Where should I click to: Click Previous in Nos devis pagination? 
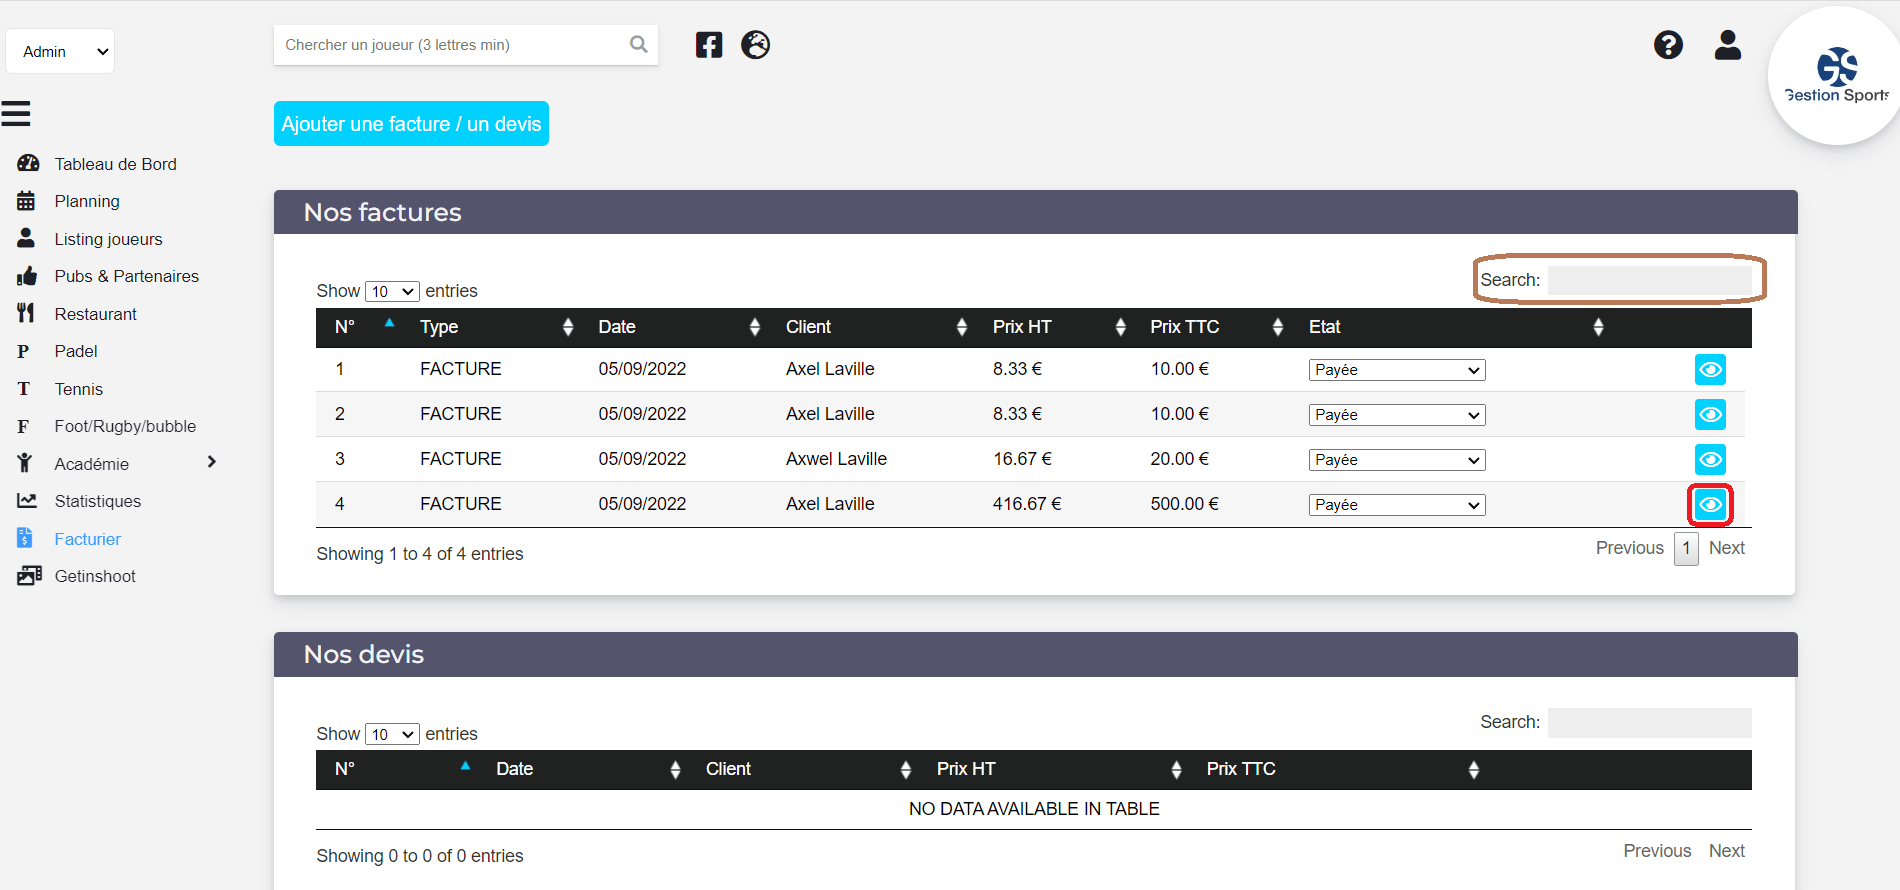1657,851
